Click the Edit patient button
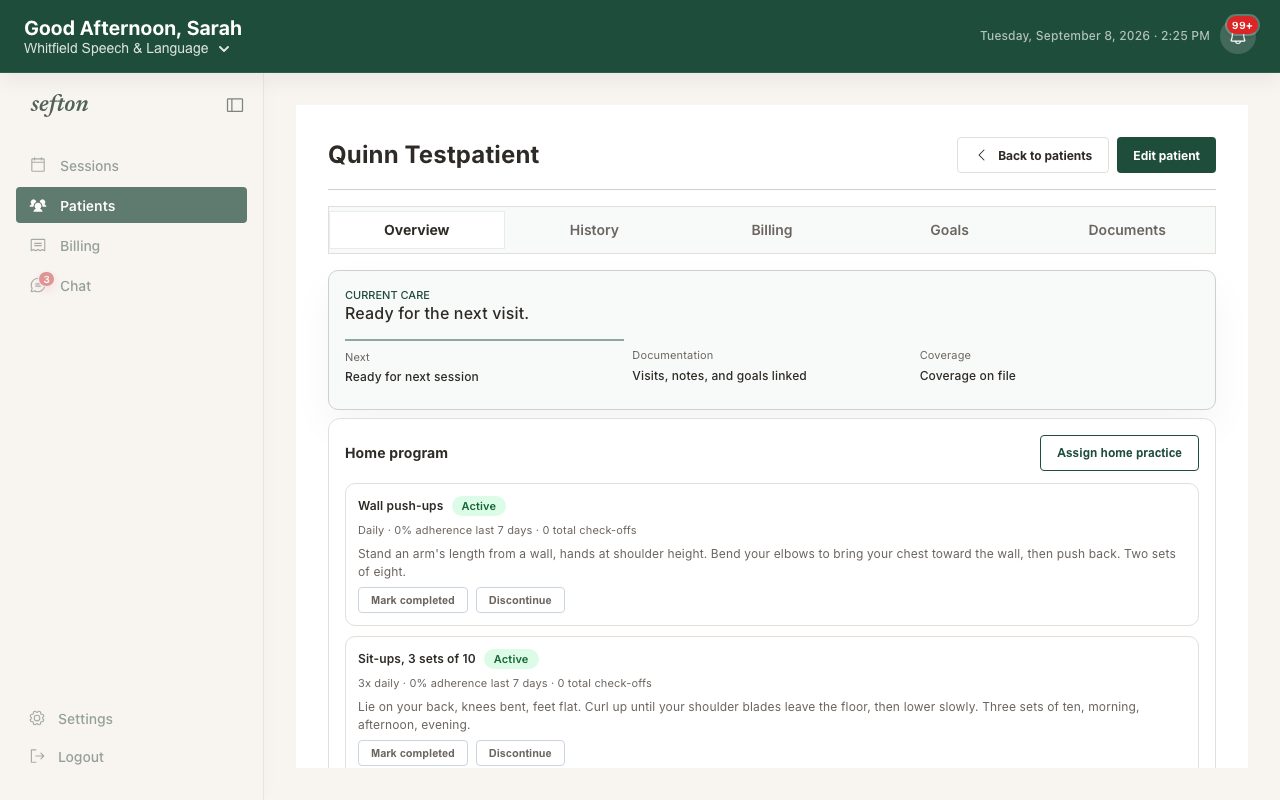The width and height of the screenshot is (1280, 800). coord(1166,155)
